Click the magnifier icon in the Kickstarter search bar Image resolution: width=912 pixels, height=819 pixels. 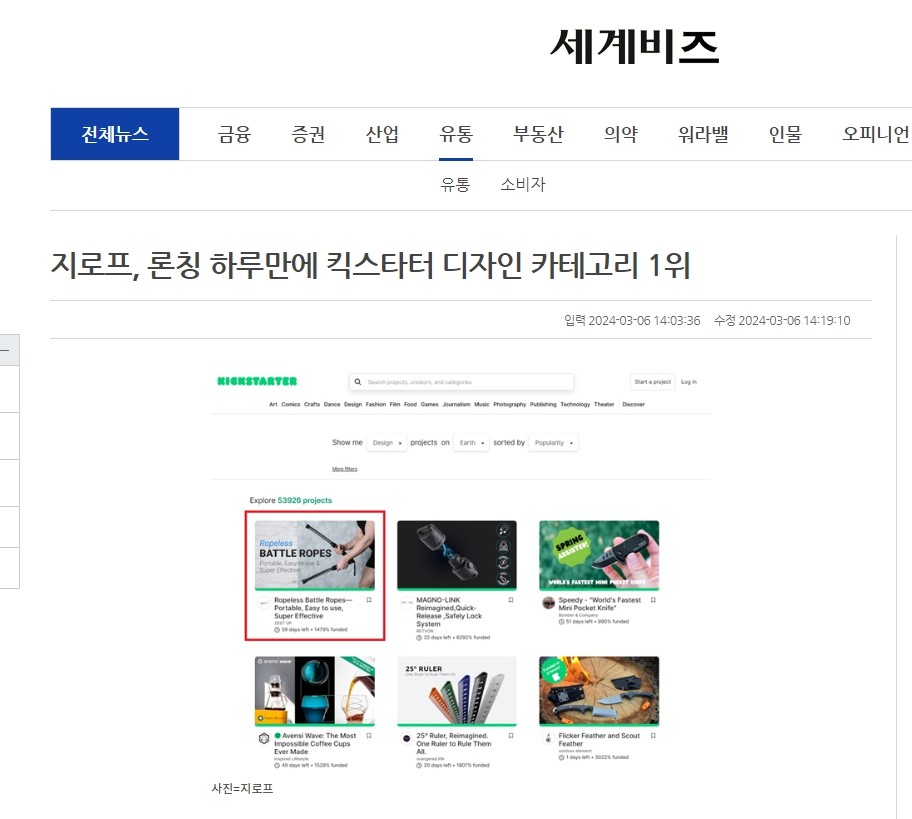point(358,382)
